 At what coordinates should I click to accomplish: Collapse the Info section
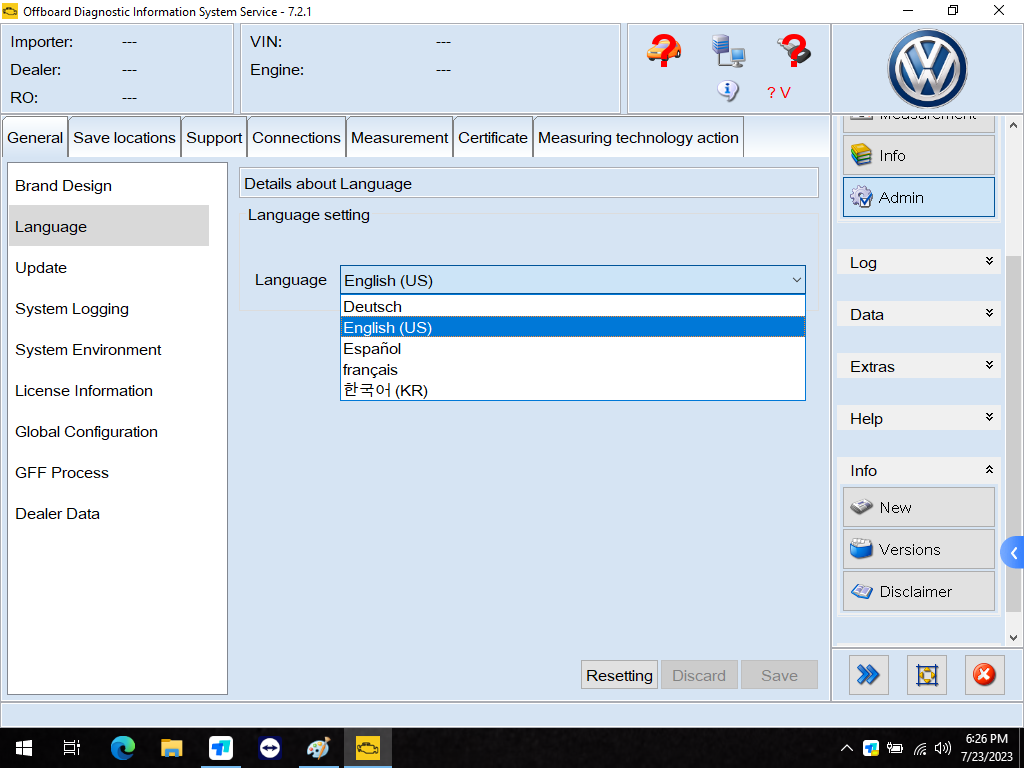(918, 470)
